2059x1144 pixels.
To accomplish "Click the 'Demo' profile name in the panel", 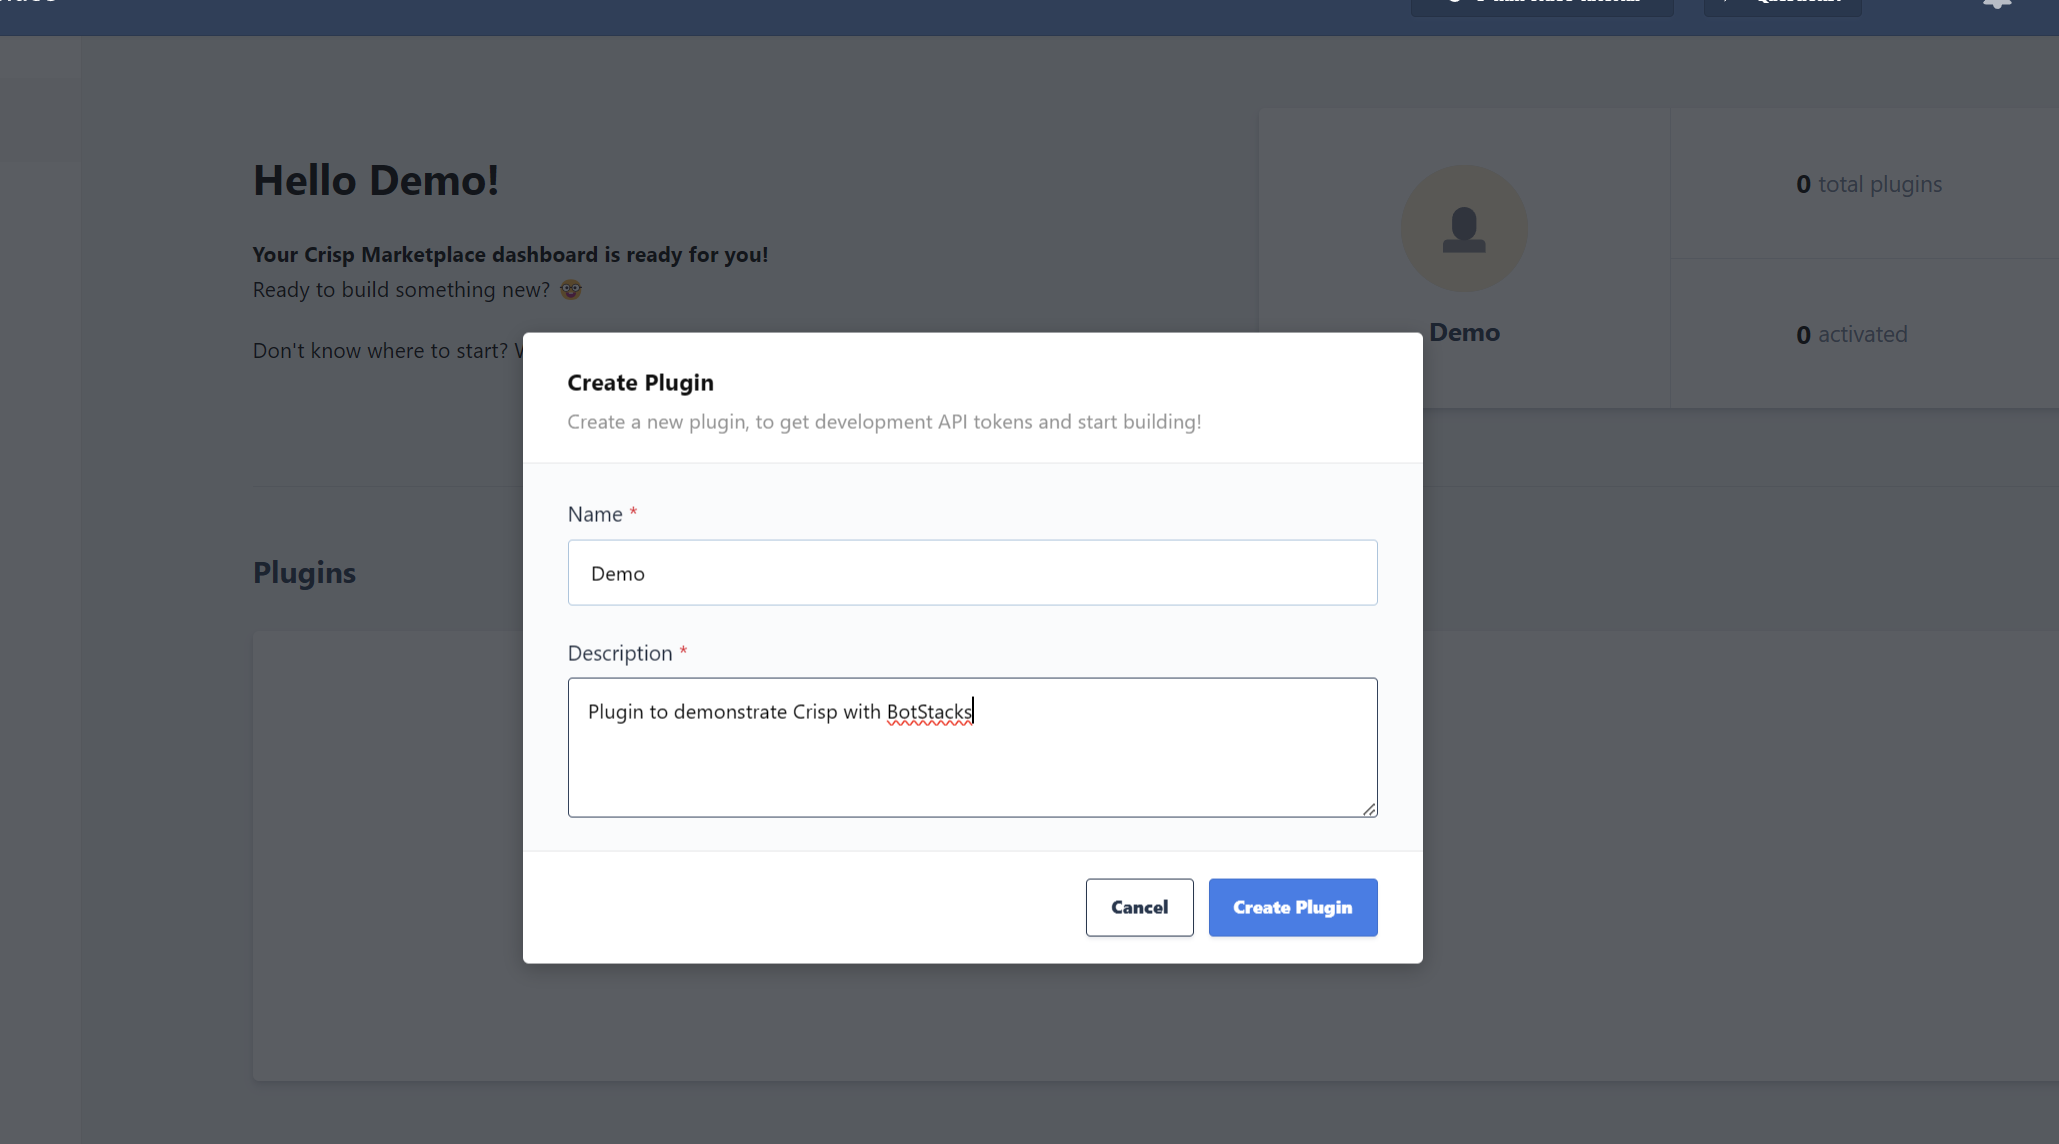I will coord(1463,332).
